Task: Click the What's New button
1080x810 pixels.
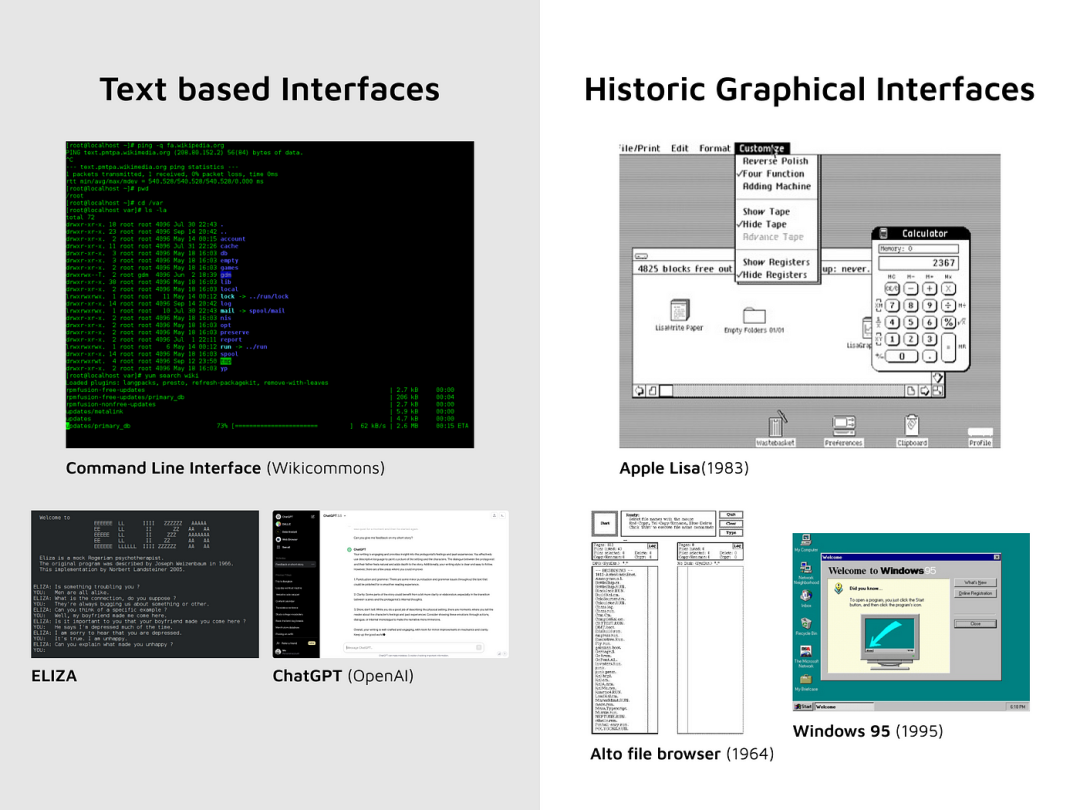Action: (975, 583)
